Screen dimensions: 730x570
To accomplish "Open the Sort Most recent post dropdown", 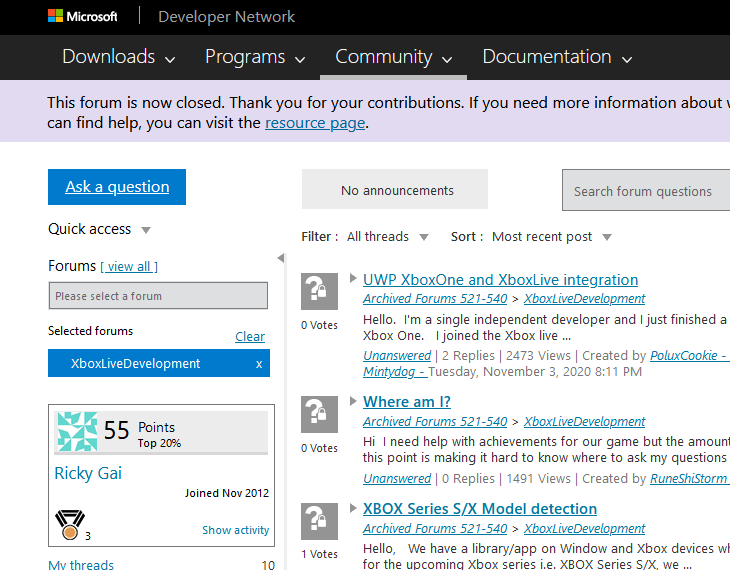I will 552,237.
